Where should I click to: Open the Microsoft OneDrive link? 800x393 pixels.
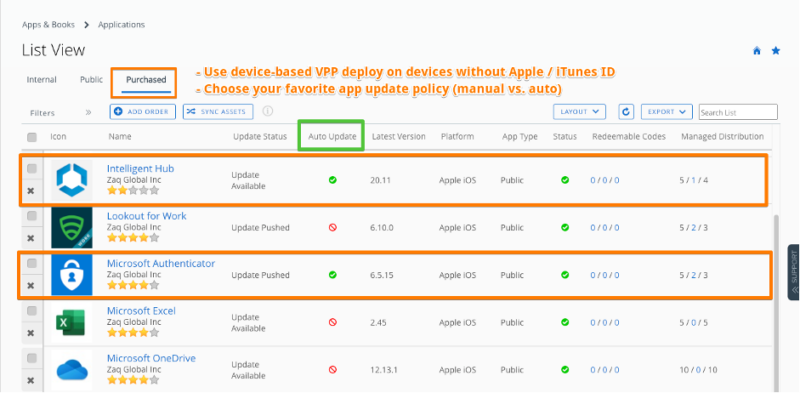[151, 358]
